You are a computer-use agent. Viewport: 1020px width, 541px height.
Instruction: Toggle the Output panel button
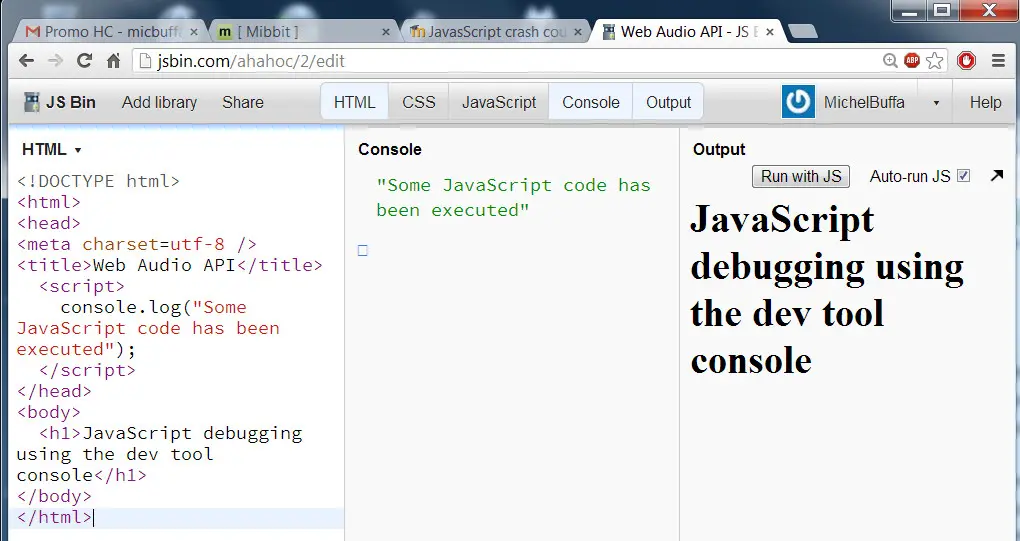pos(668,102)
